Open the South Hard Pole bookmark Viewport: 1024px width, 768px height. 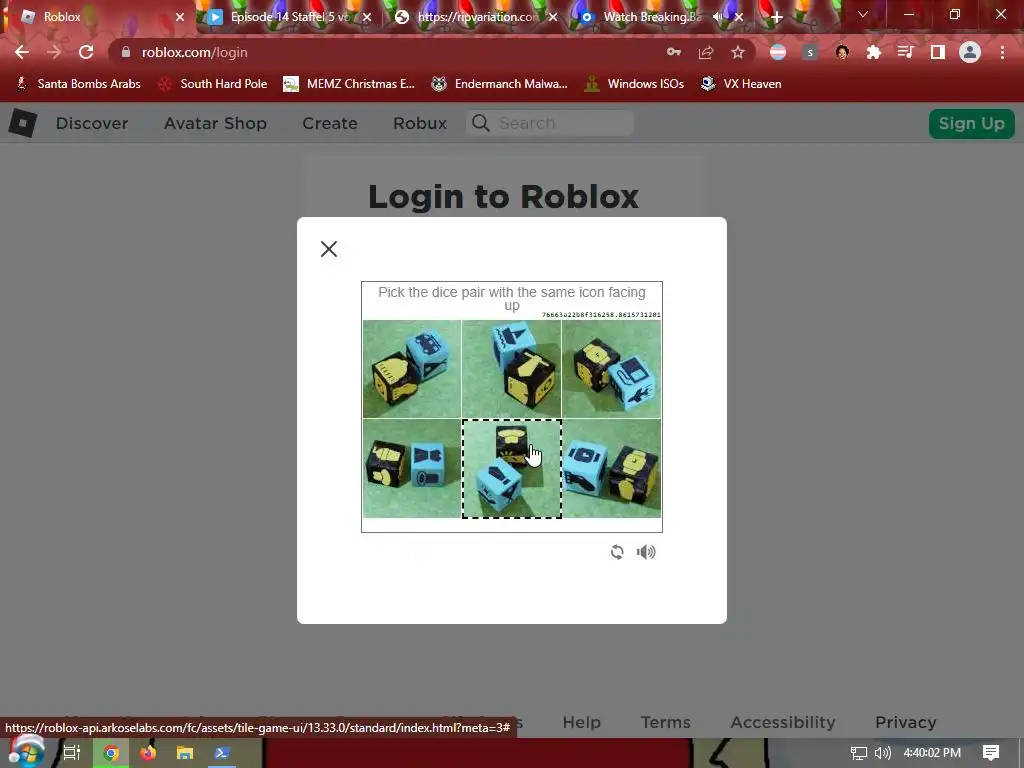214,84
